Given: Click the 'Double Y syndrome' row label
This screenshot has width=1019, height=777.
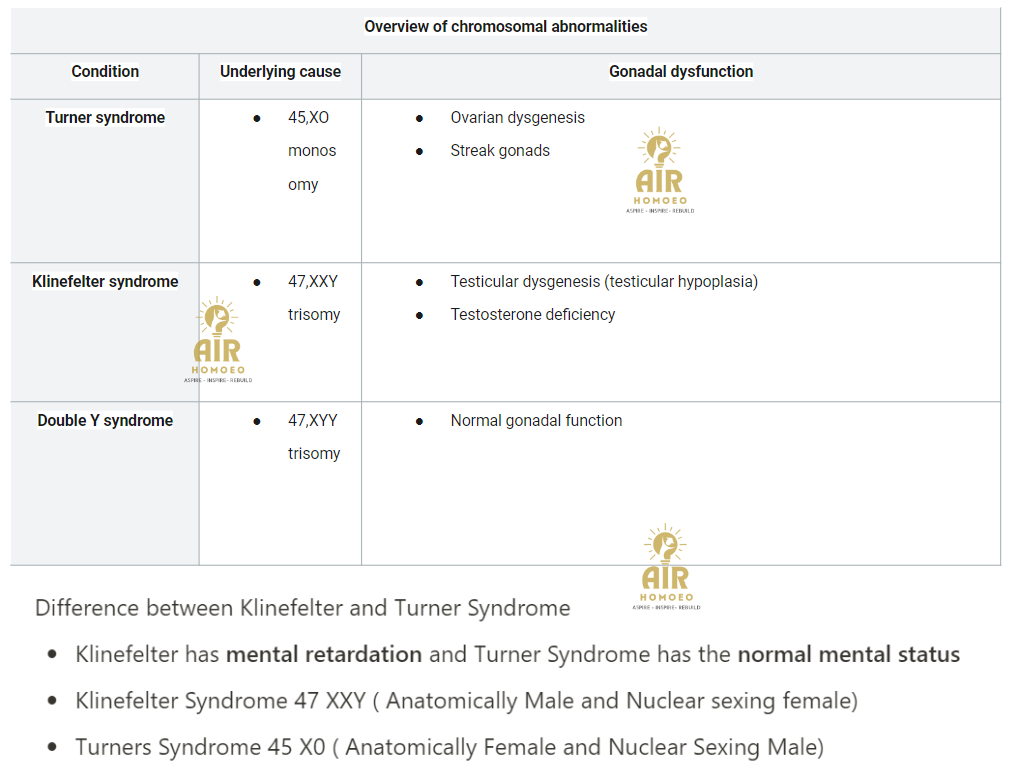Looking at the screenshot, I should click(105, 420).
